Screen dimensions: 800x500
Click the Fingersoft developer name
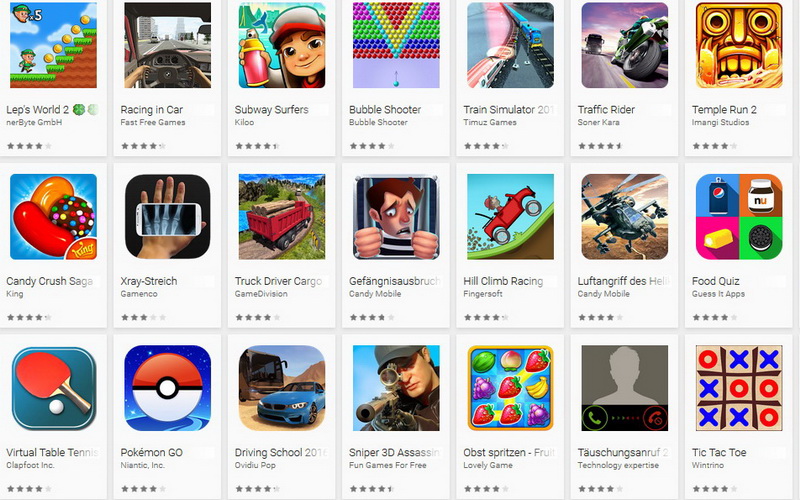coord(483,294)
